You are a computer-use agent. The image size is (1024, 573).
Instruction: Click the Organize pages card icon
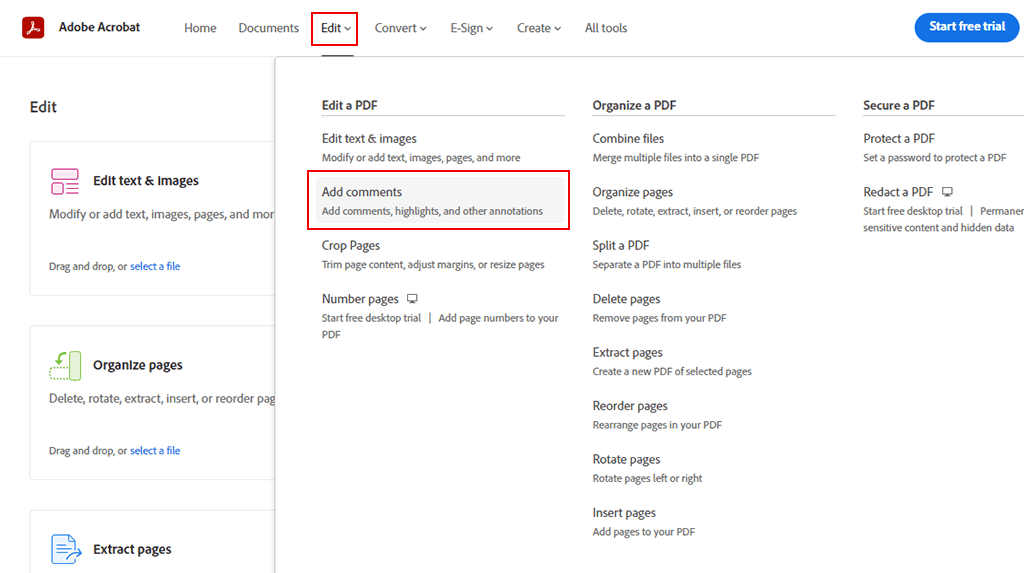(x=65, y=366)
